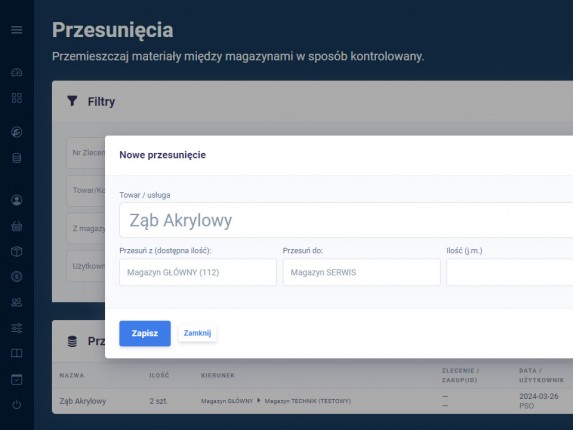Focus the Ilość (j.m.) quantity field
Screen dimensions: 573x430
509,272
